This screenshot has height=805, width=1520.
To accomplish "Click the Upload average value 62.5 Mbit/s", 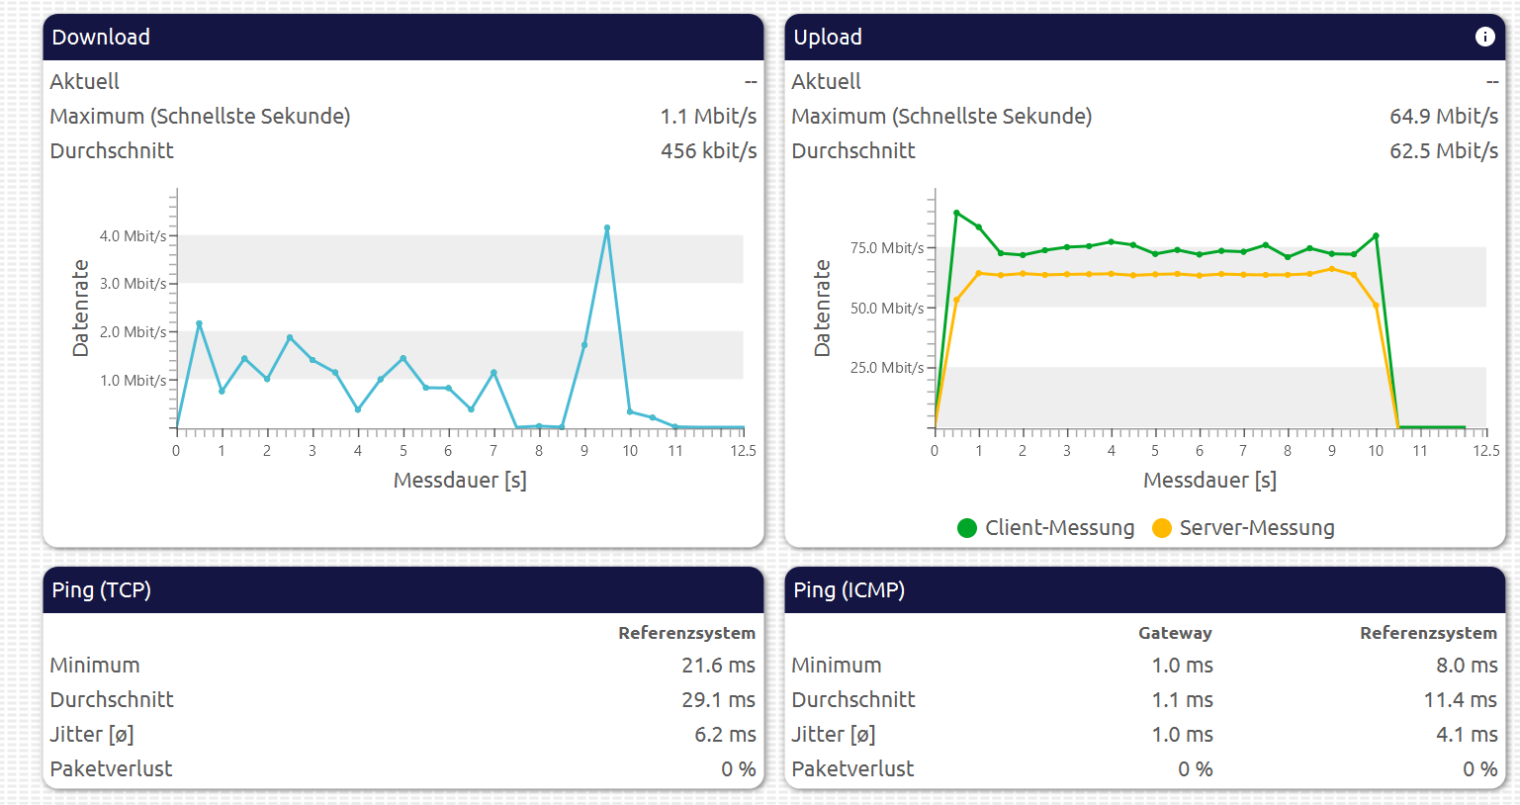I will 1443,151.
